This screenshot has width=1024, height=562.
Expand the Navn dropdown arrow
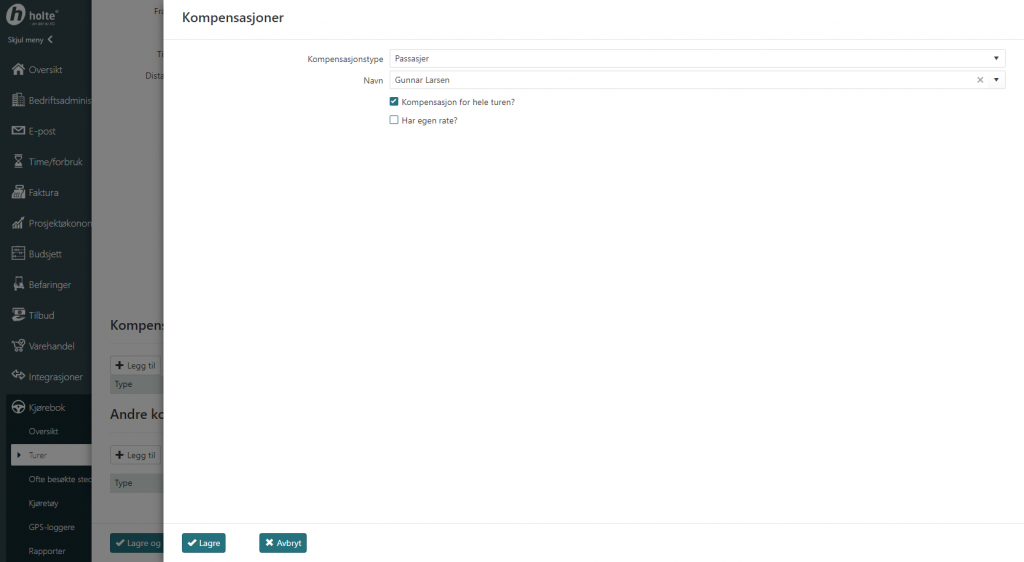[996, 80]
